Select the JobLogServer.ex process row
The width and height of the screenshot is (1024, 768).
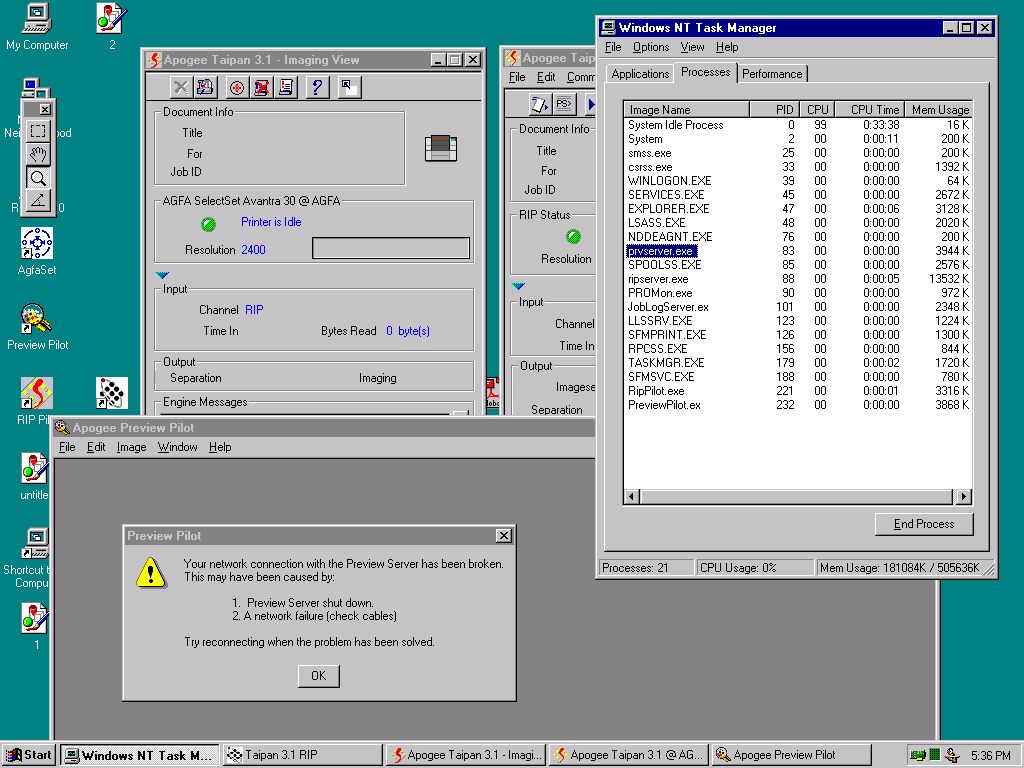click(x=798, y=307)
